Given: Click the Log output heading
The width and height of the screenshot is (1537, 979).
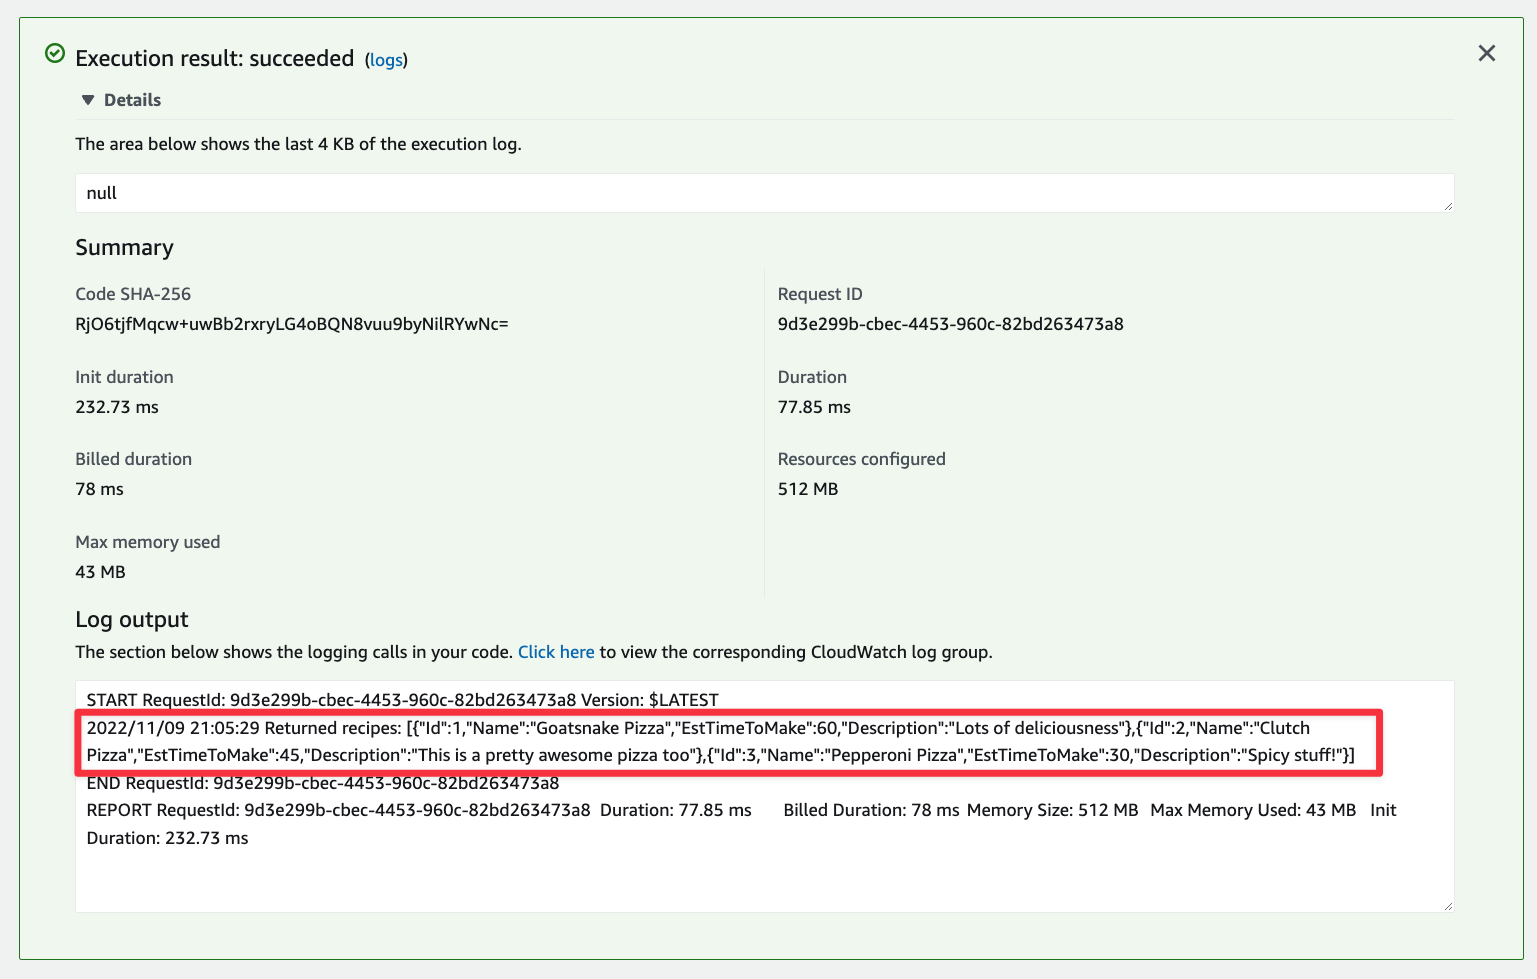Looking at the screenshot, I should tap(132, 620).
